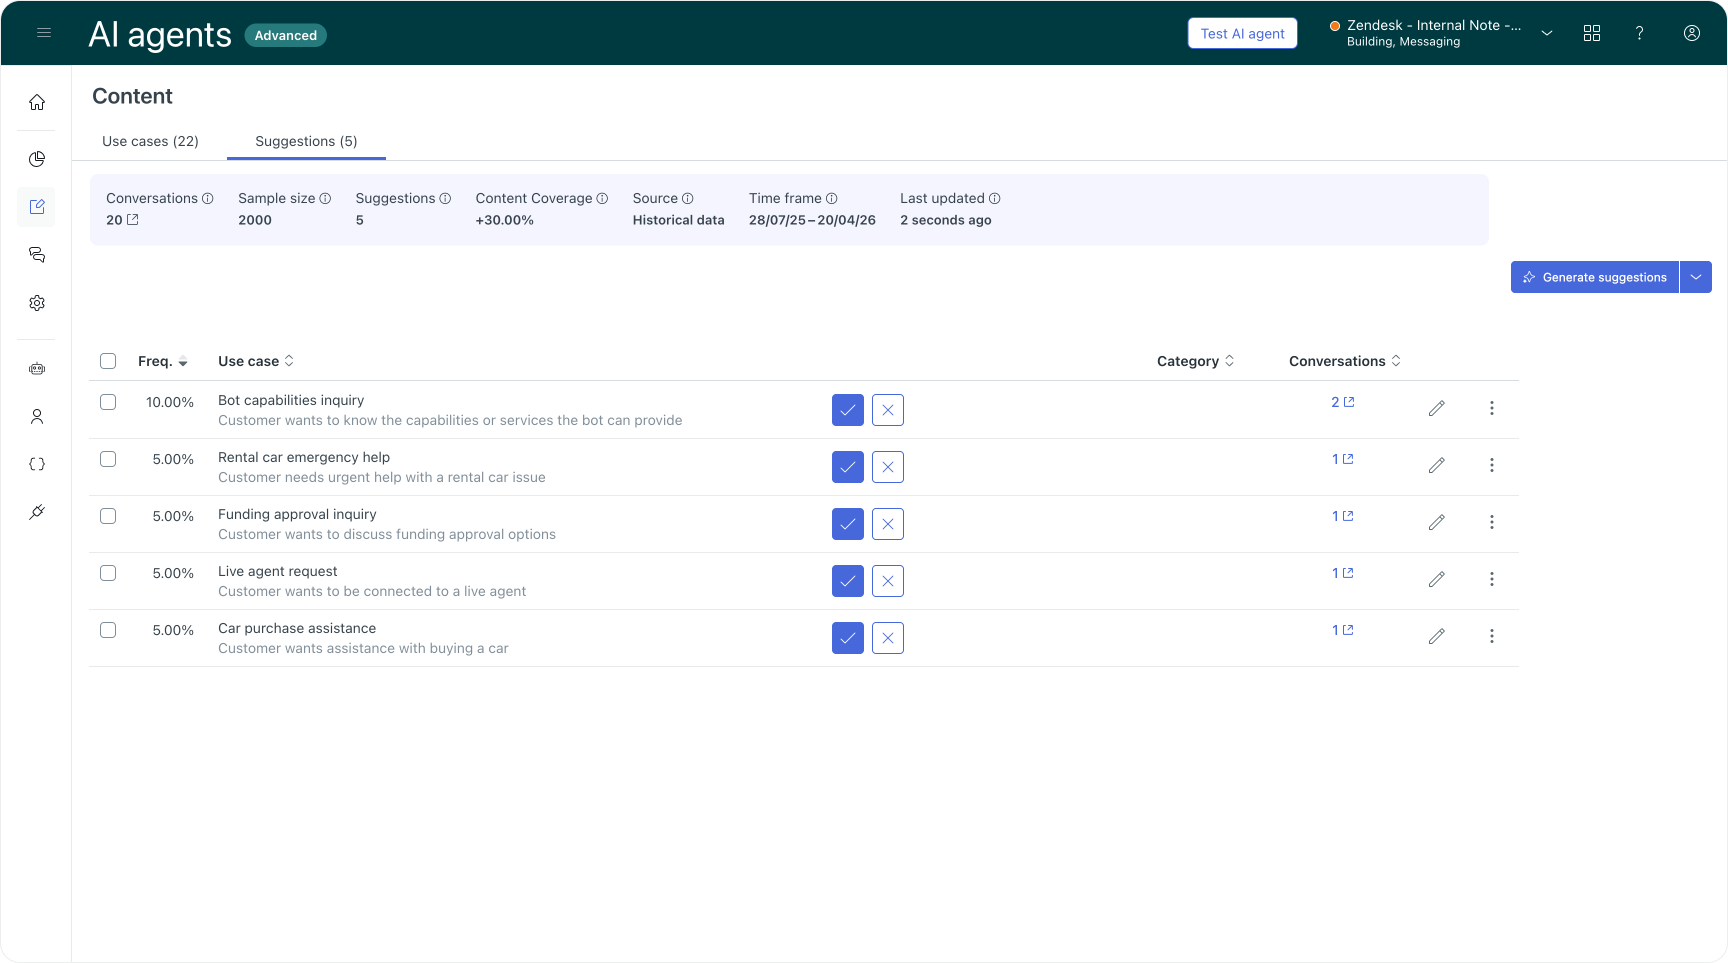This screenshot has height=963, width=1728.
Task: Open the conversations chat bubbles sidebar icon
Action: point(37,255)
